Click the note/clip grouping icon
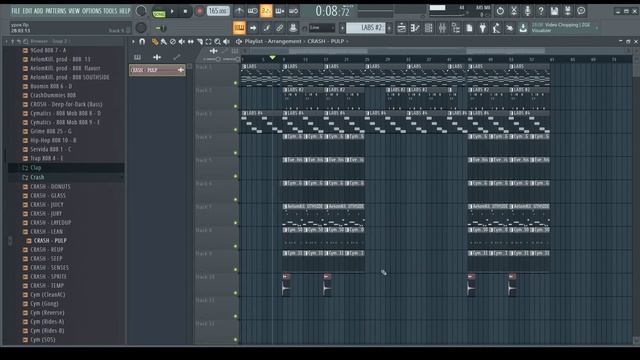This screenshot has height=360, width=640. click(x=267, y=28)
